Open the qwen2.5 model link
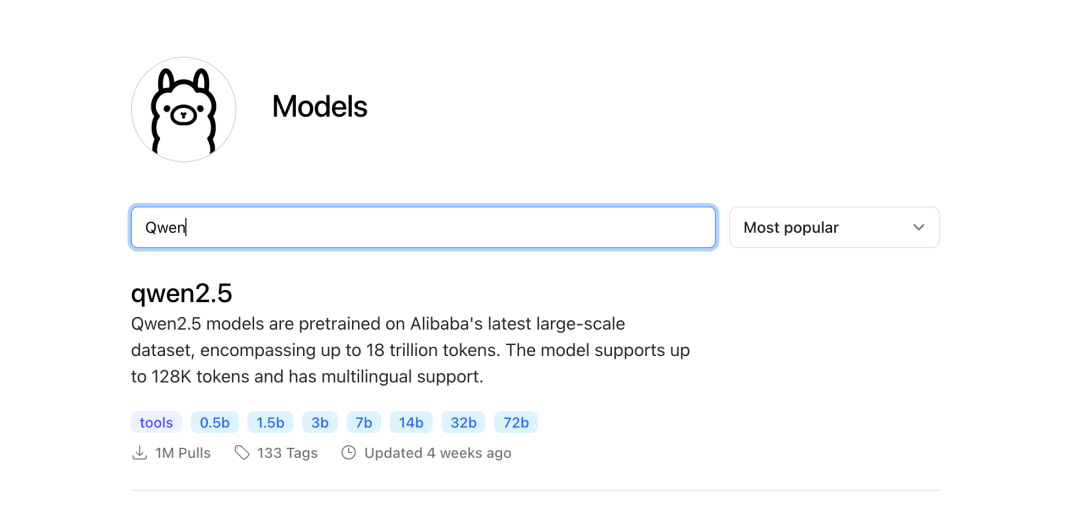This screenshot has height=514, width=1080. tap(182, 293)
